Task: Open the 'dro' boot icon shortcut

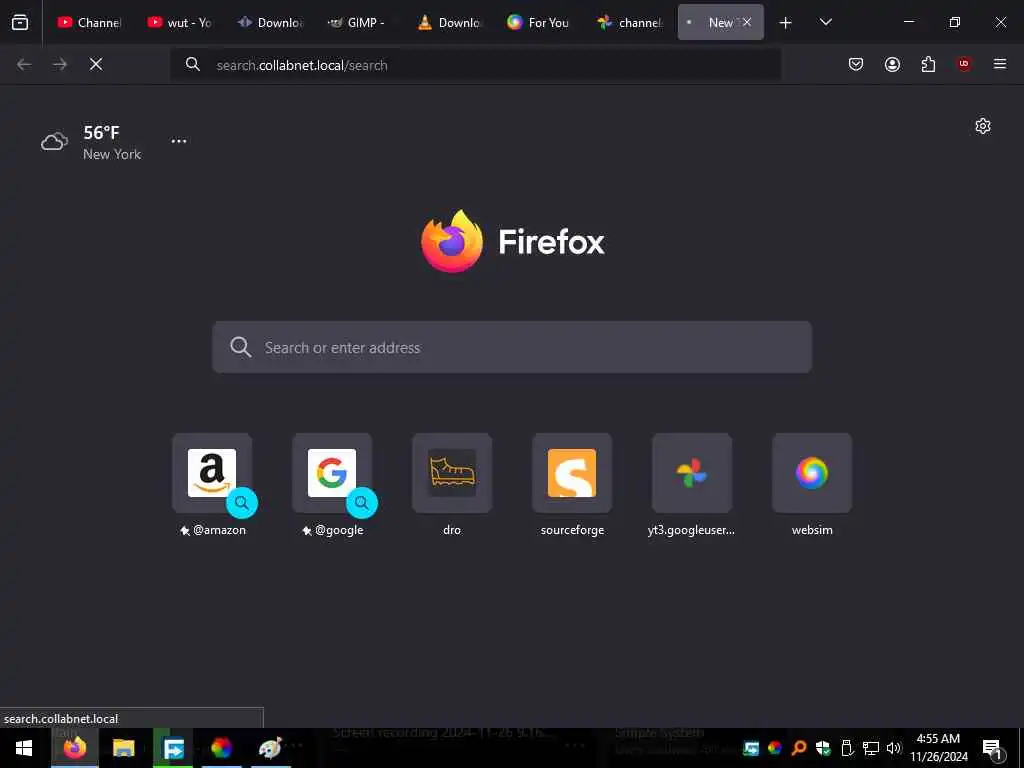Action: tap(452, 473)
